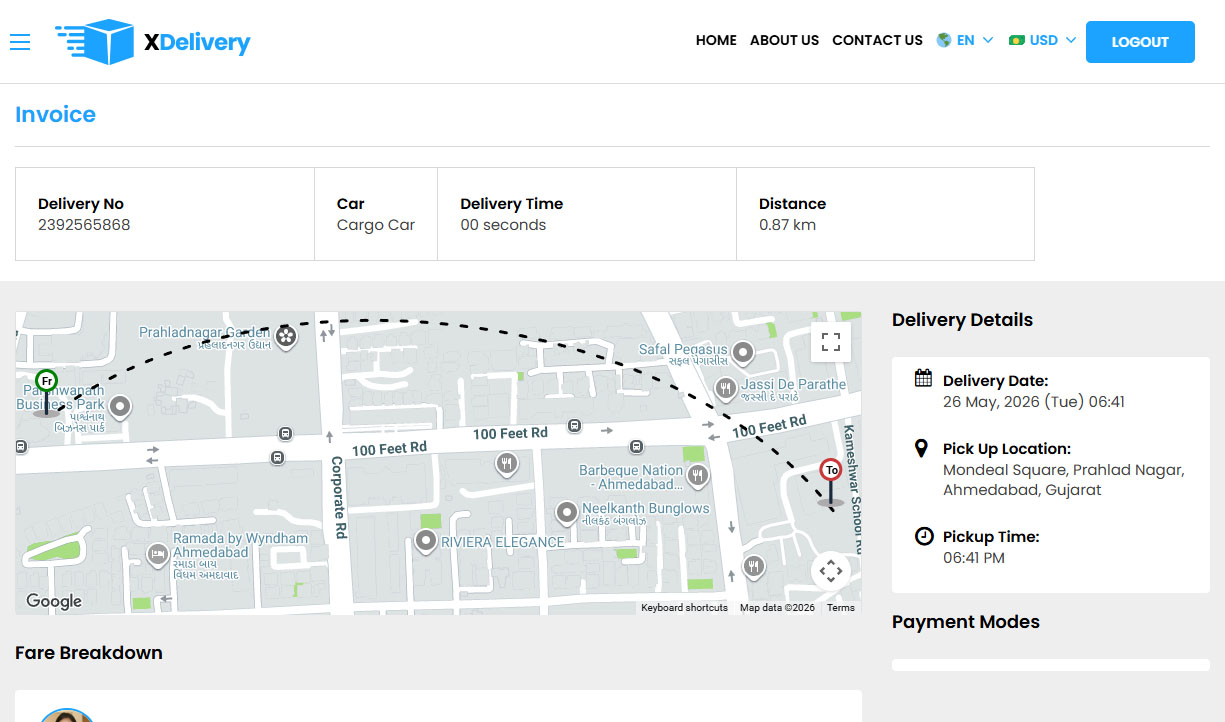The width and height of the screenshot is (1225, 722).
Task: Click the delivery number 2392565868
Action: pyautogui.click(x=84, y=225)
